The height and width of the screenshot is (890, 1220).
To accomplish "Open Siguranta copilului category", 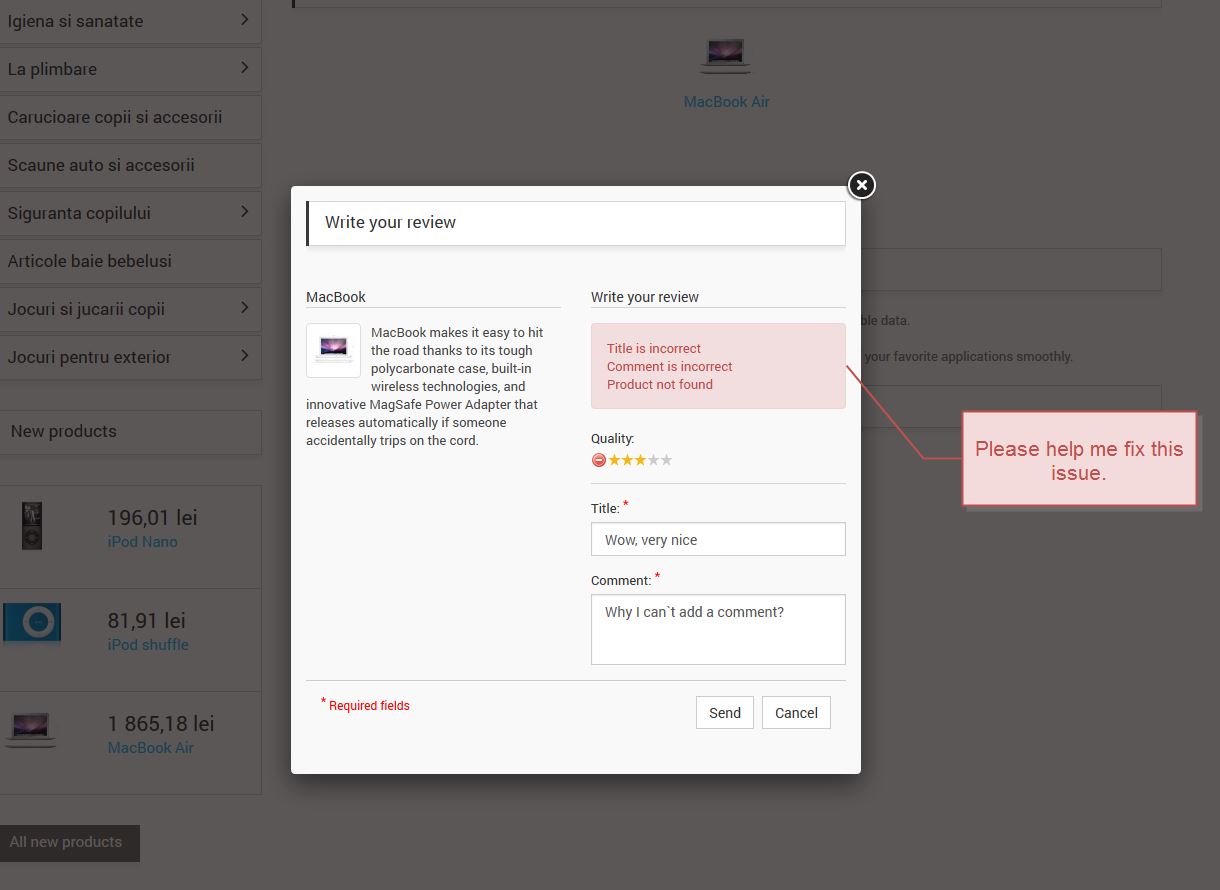I will click(79, 213).
